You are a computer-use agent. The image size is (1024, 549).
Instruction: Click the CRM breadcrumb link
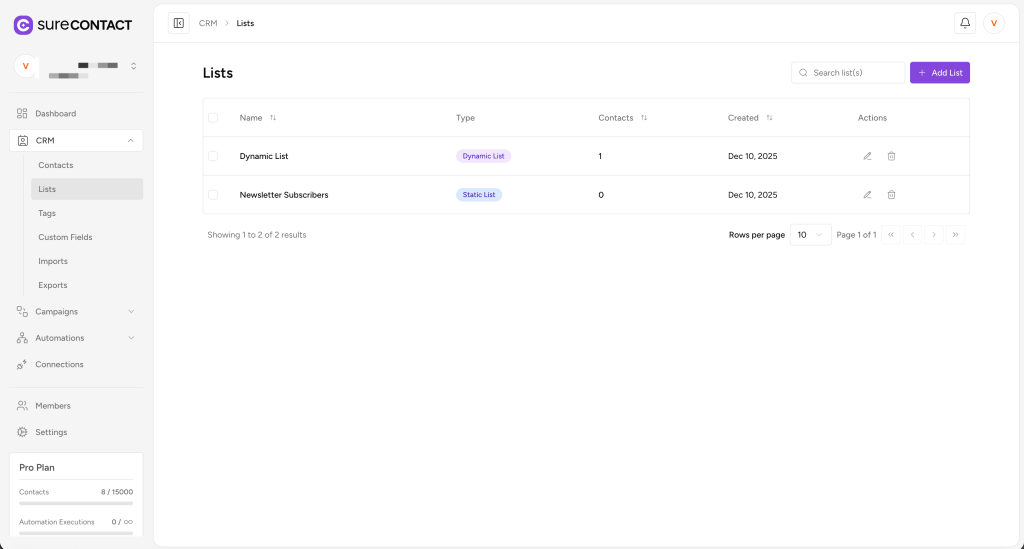click(x=208, y=23)
